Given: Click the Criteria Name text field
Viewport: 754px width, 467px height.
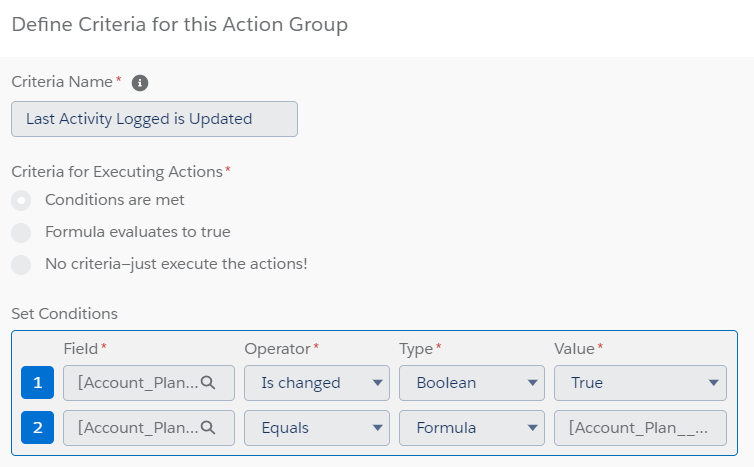Looking at the screenshot, I should coord(154,119).
